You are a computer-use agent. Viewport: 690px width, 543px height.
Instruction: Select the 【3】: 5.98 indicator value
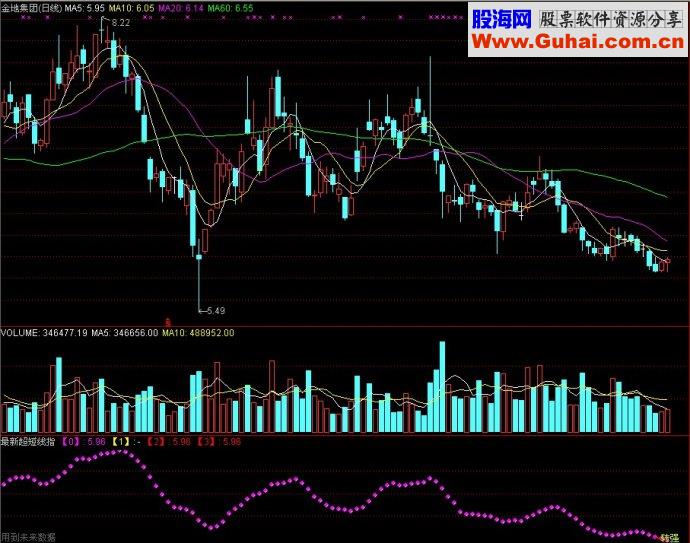218,441
